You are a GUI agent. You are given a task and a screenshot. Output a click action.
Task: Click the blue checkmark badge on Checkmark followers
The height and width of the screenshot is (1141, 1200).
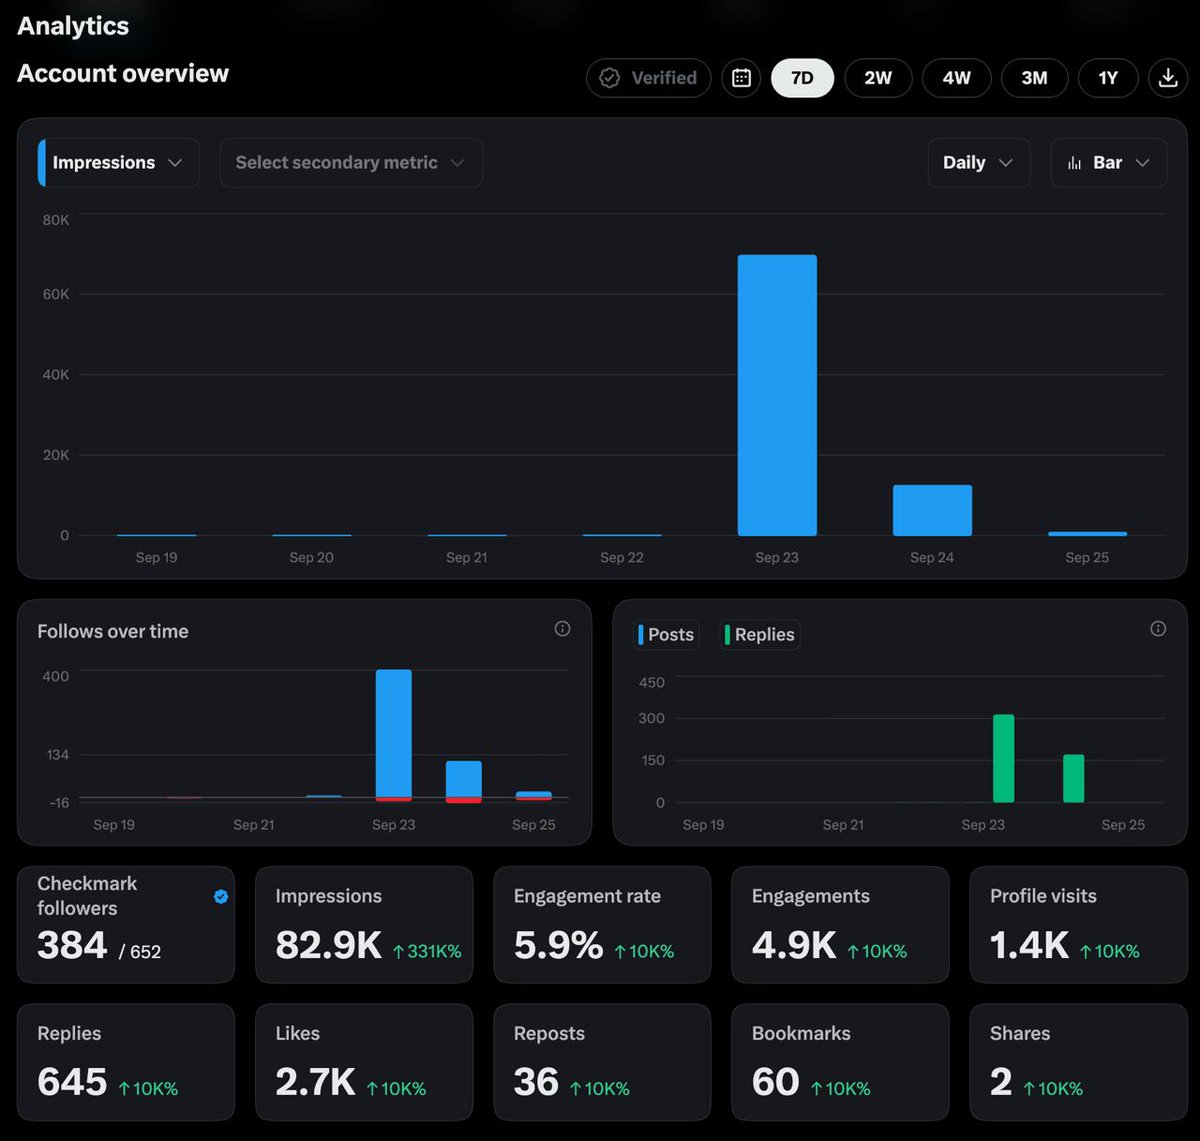(221, 897)
